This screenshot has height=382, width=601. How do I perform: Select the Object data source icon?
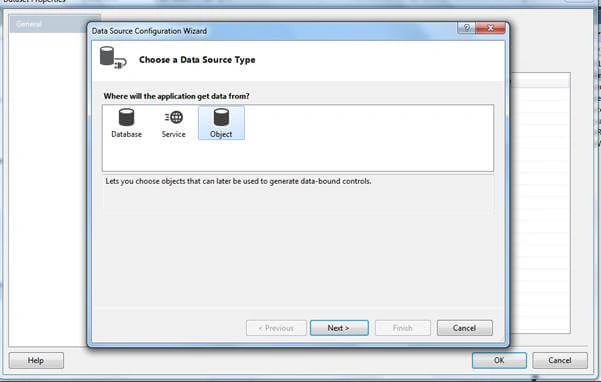tap(221, 123)
